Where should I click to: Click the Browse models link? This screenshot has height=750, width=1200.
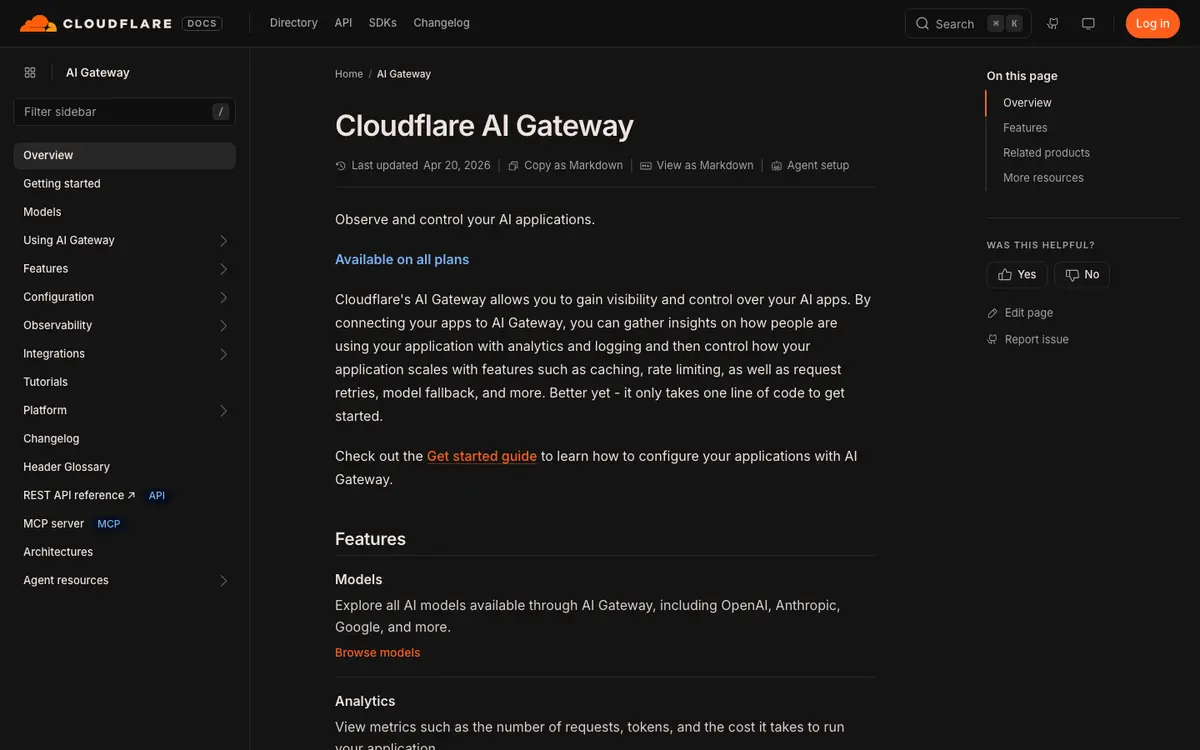pos(378,653)
